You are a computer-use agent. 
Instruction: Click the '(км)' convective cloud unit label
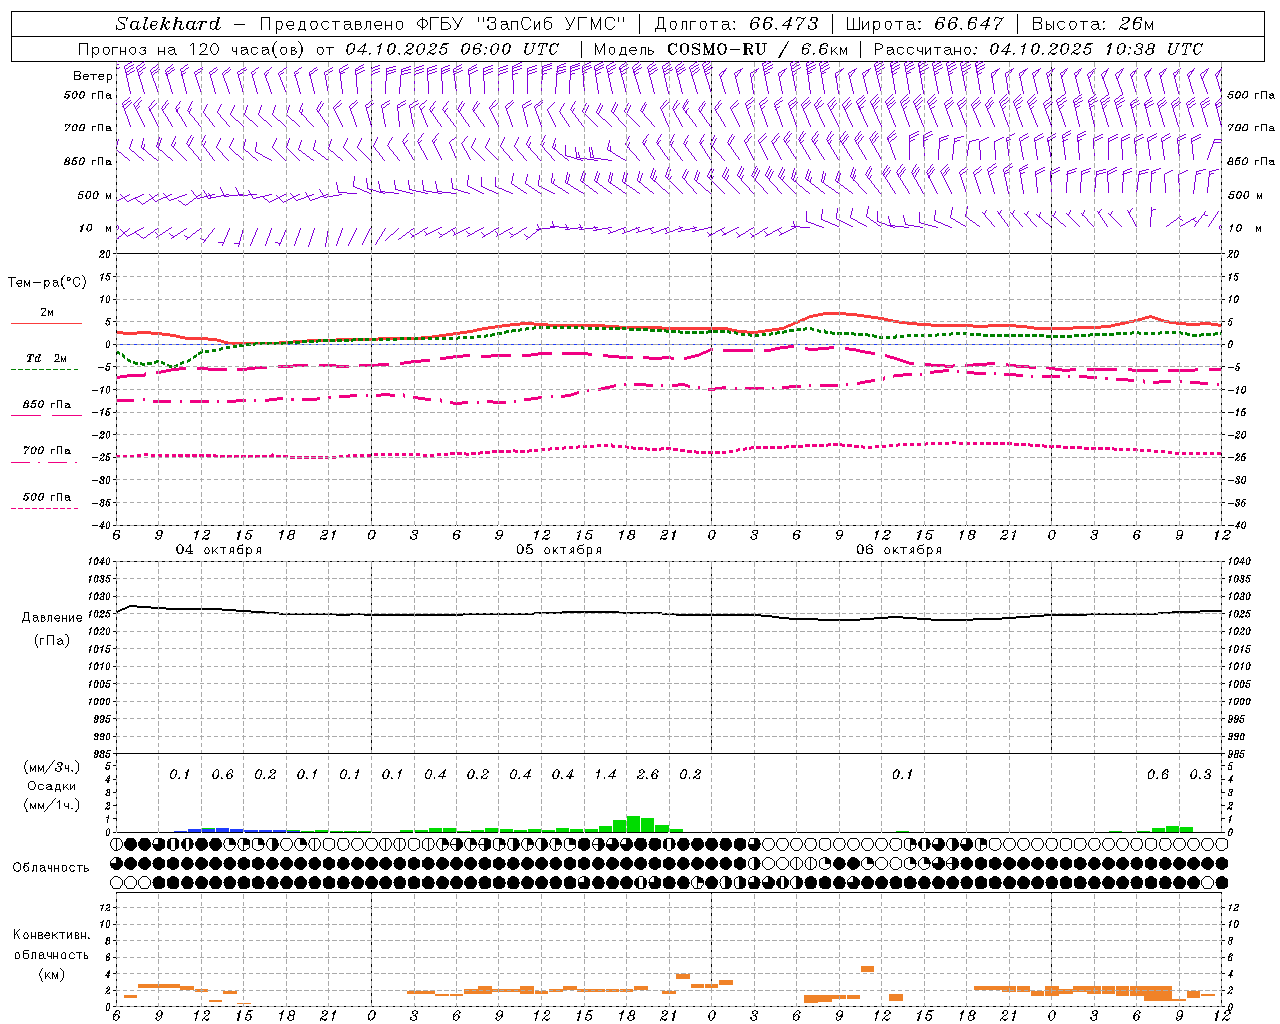click(51, 974)
